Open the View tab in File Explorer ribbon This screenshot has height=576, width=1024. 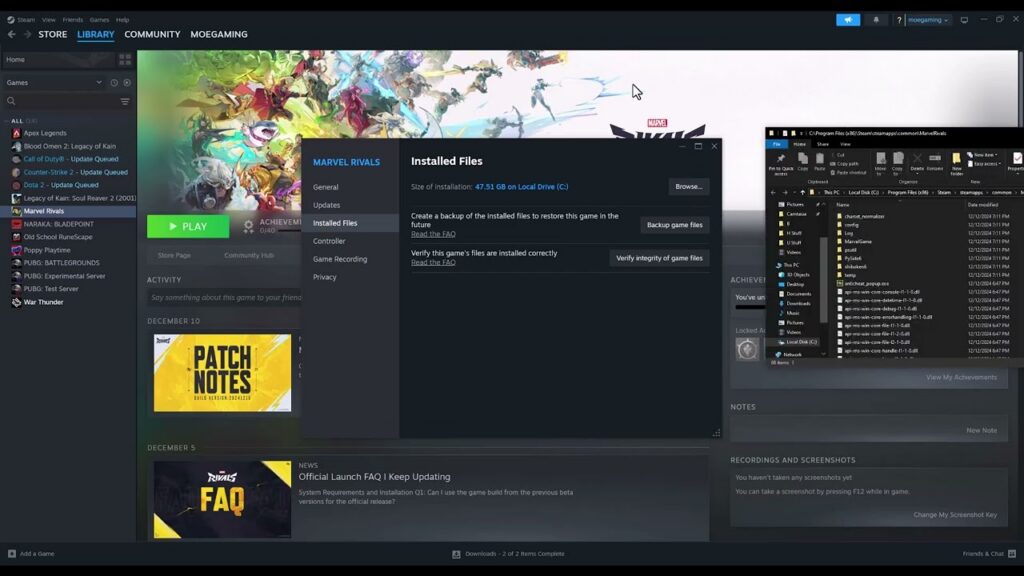click(845, 144)
